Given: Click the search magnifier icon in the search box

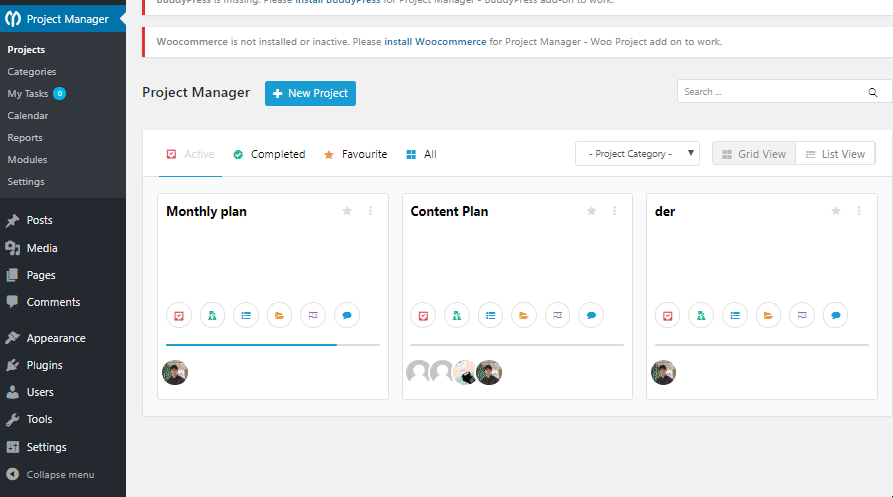Looking at the screenshot, I should coord(872,92).
